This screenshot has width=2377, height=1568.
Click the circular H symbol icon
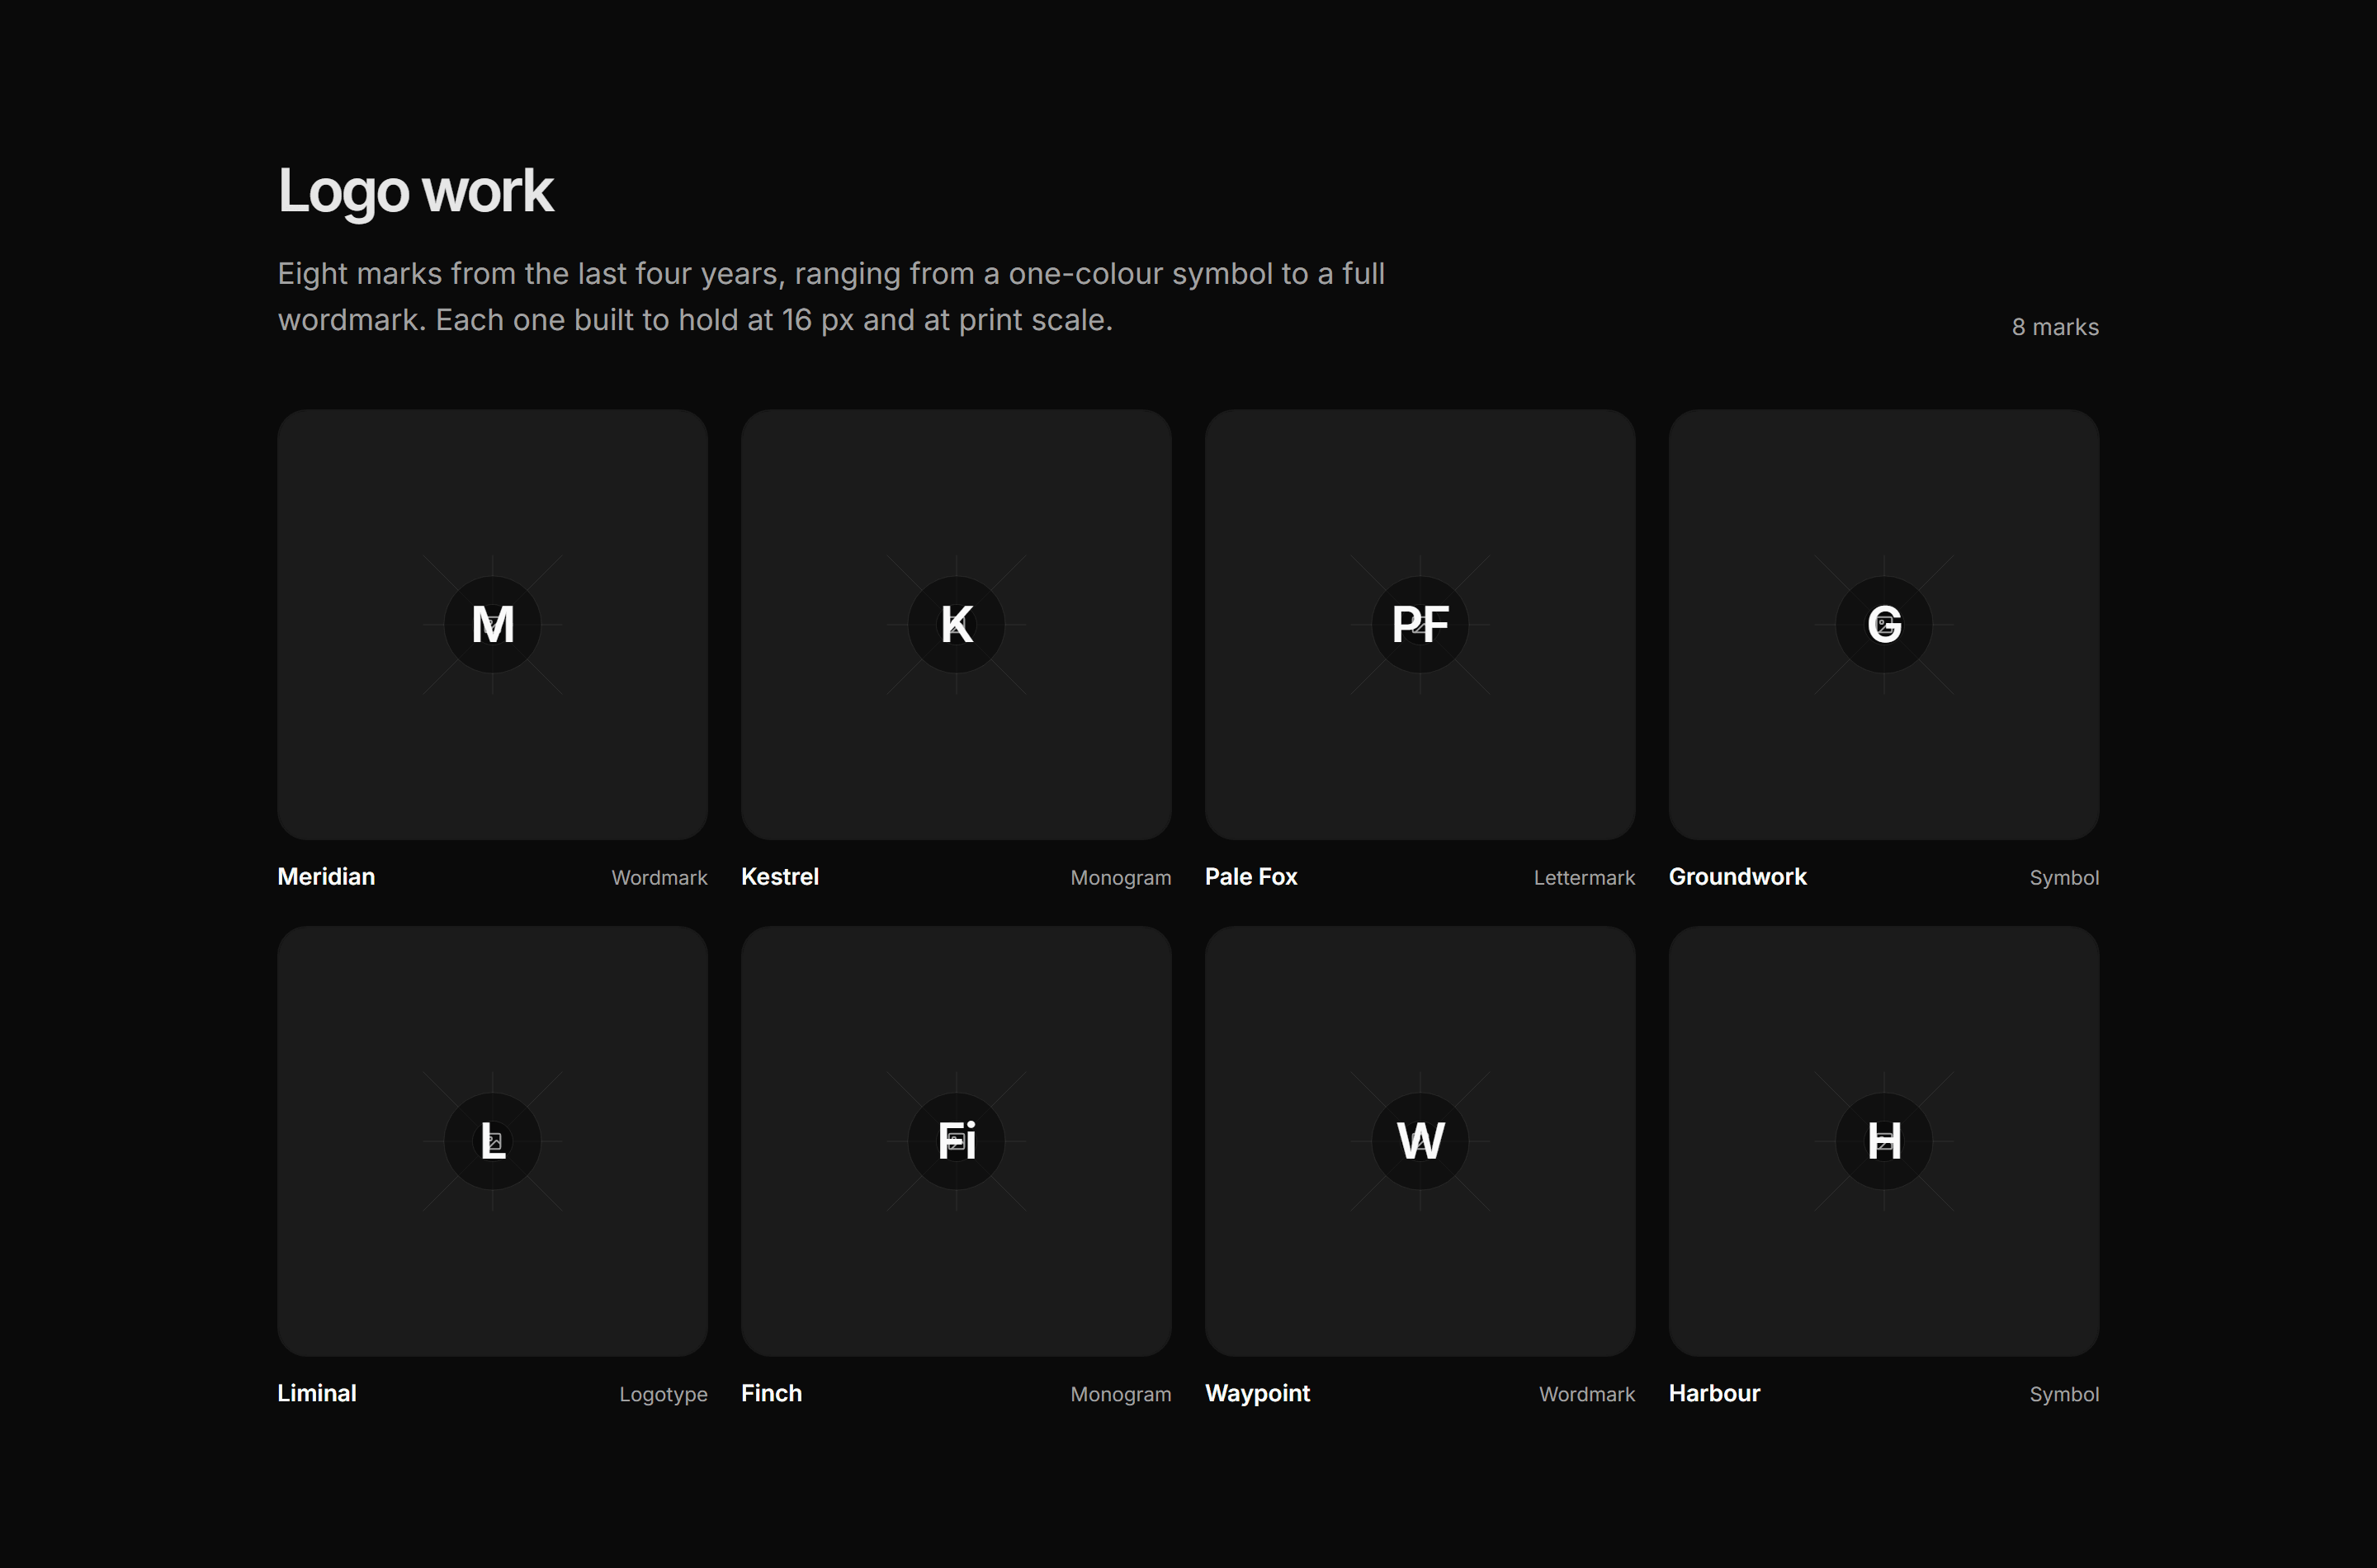1884,1141
